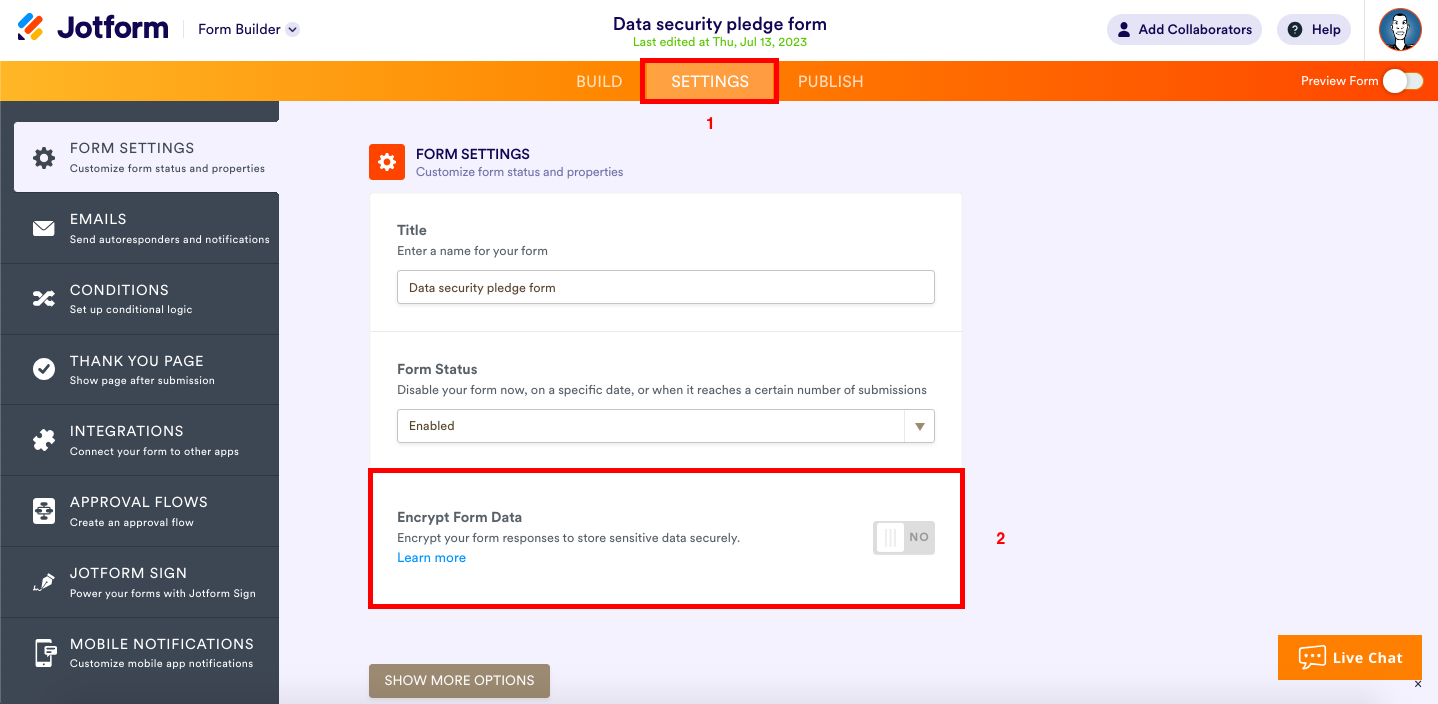Image resolution: width=1438 pixels, height=704 pixels.
Task: Click the Add Collaborators button
Action: tap(1184, 30)
